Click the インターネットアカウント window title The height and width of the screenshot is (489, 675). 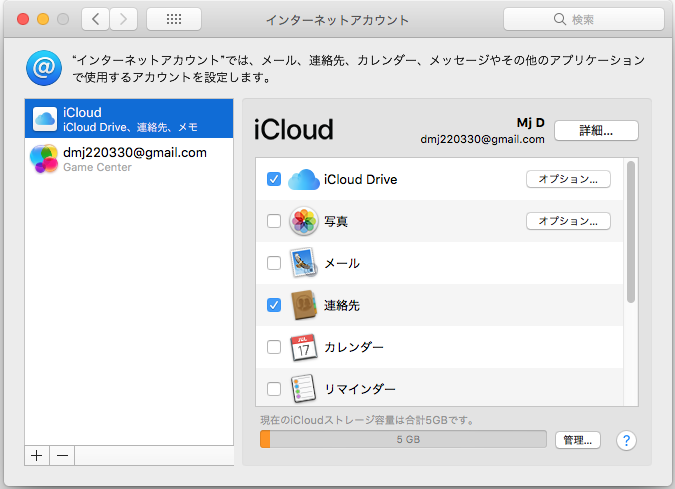(337, 20)
